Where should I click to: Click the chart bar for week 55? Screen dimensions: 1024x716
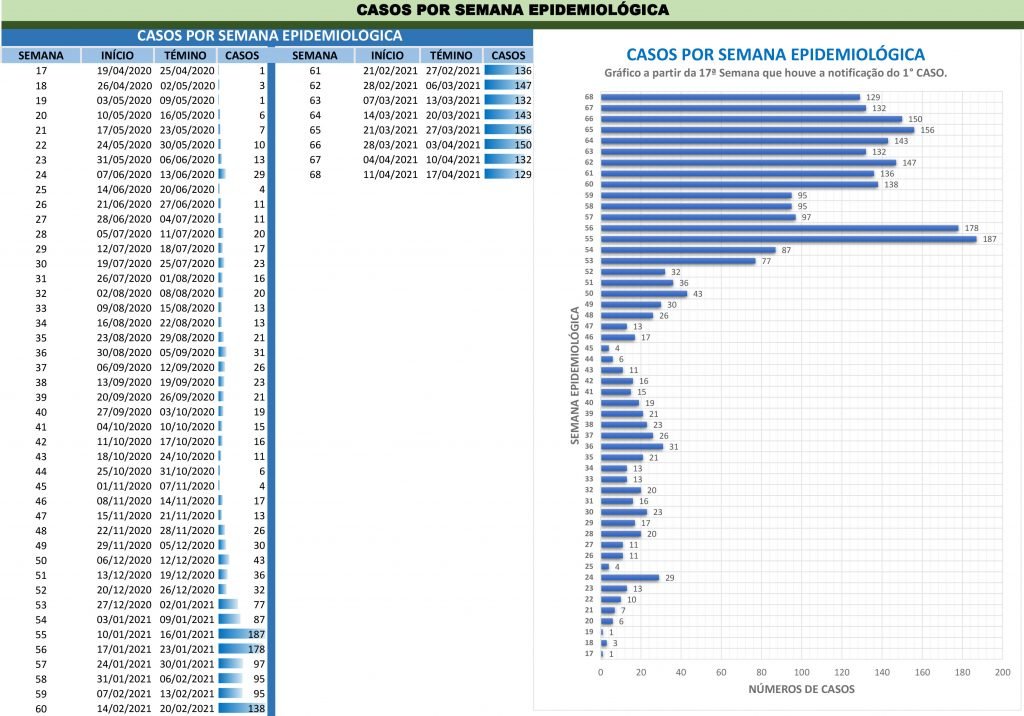(788, 239)
